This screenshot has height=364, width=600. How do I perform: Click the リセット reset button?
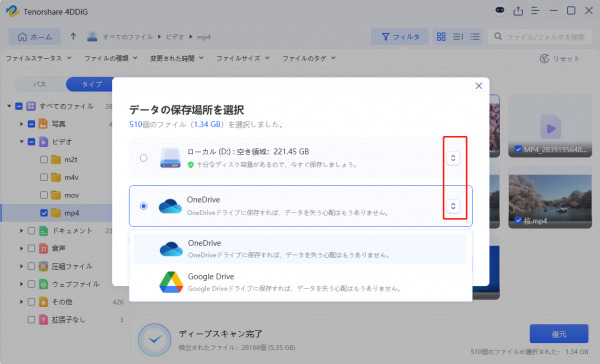click(560, 59)
